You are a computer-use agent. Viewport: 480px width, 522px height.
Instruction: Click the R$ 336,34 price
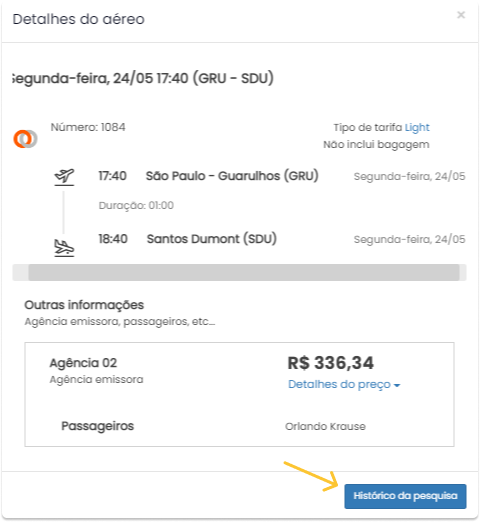pyautogui.click(x=331, y=363)
